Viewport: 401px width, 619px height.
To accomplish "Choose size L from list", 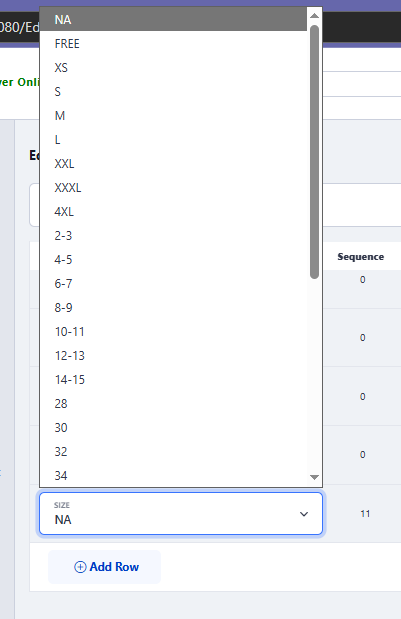I will (x=173, y=140).
